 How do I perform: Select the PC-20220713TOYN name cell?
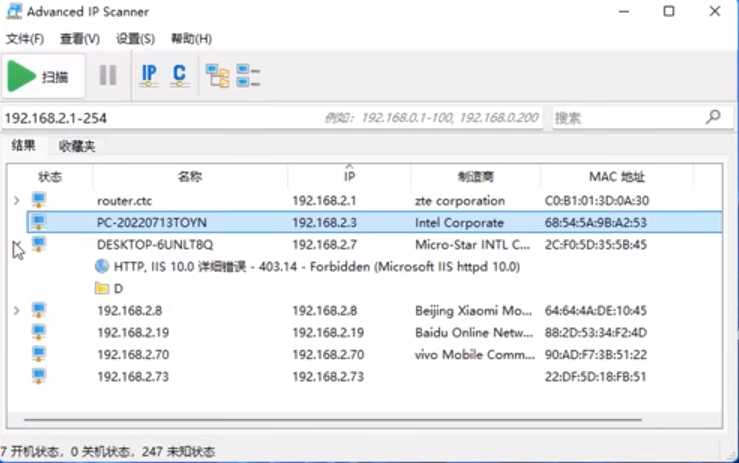(x=152, y=223)
